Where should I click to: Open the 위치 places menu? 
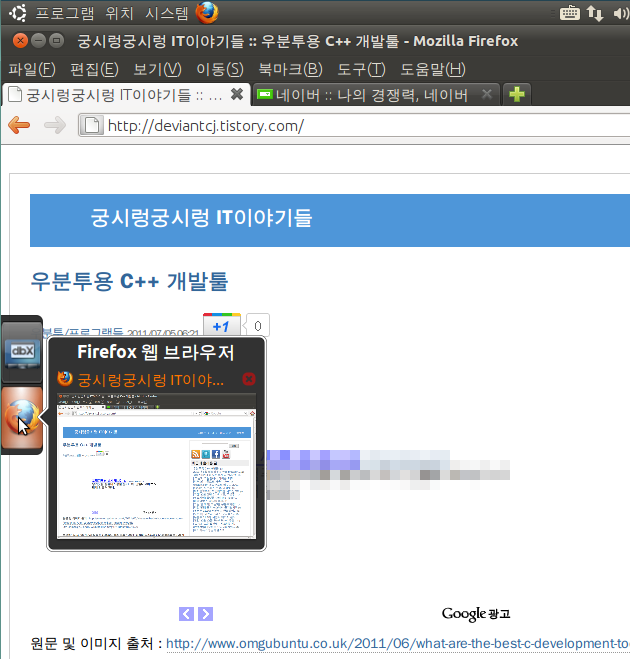point(119,13)
